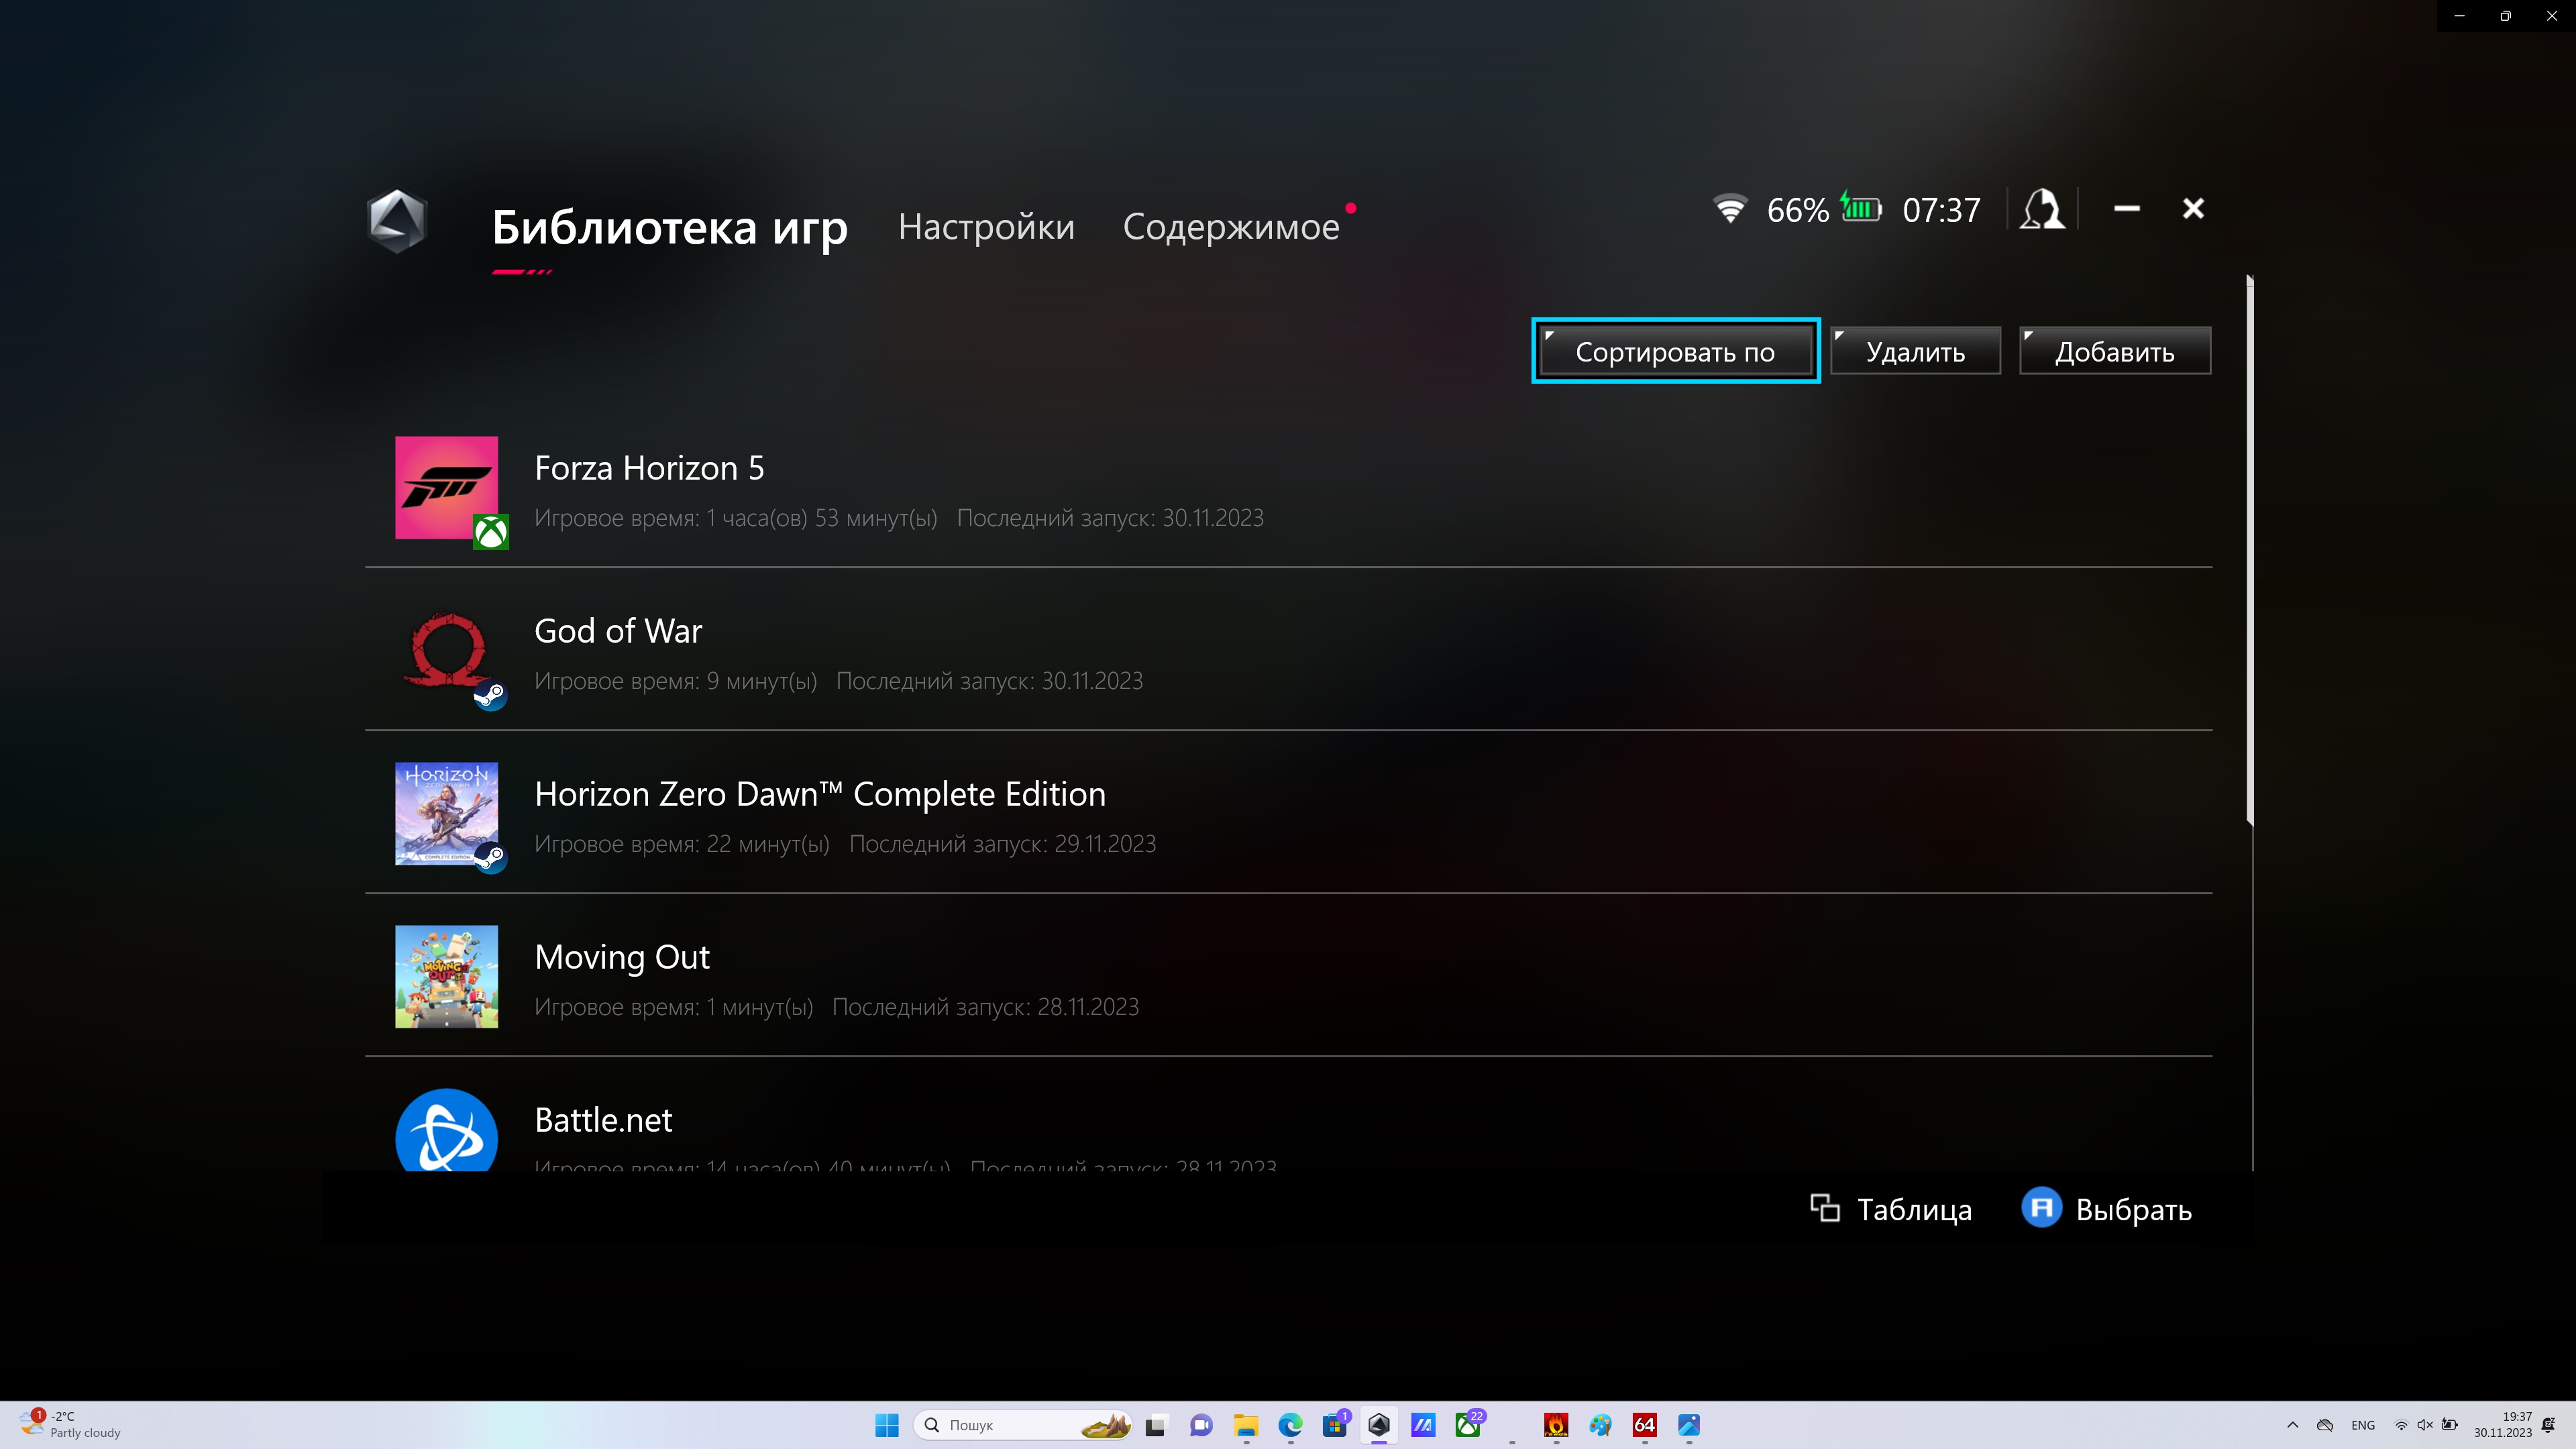The width and height of the screenshot is (2576, 1449).
Task: Select Horizon Zero Dawn™ Complete Edition title
Action: click(820, 794)
